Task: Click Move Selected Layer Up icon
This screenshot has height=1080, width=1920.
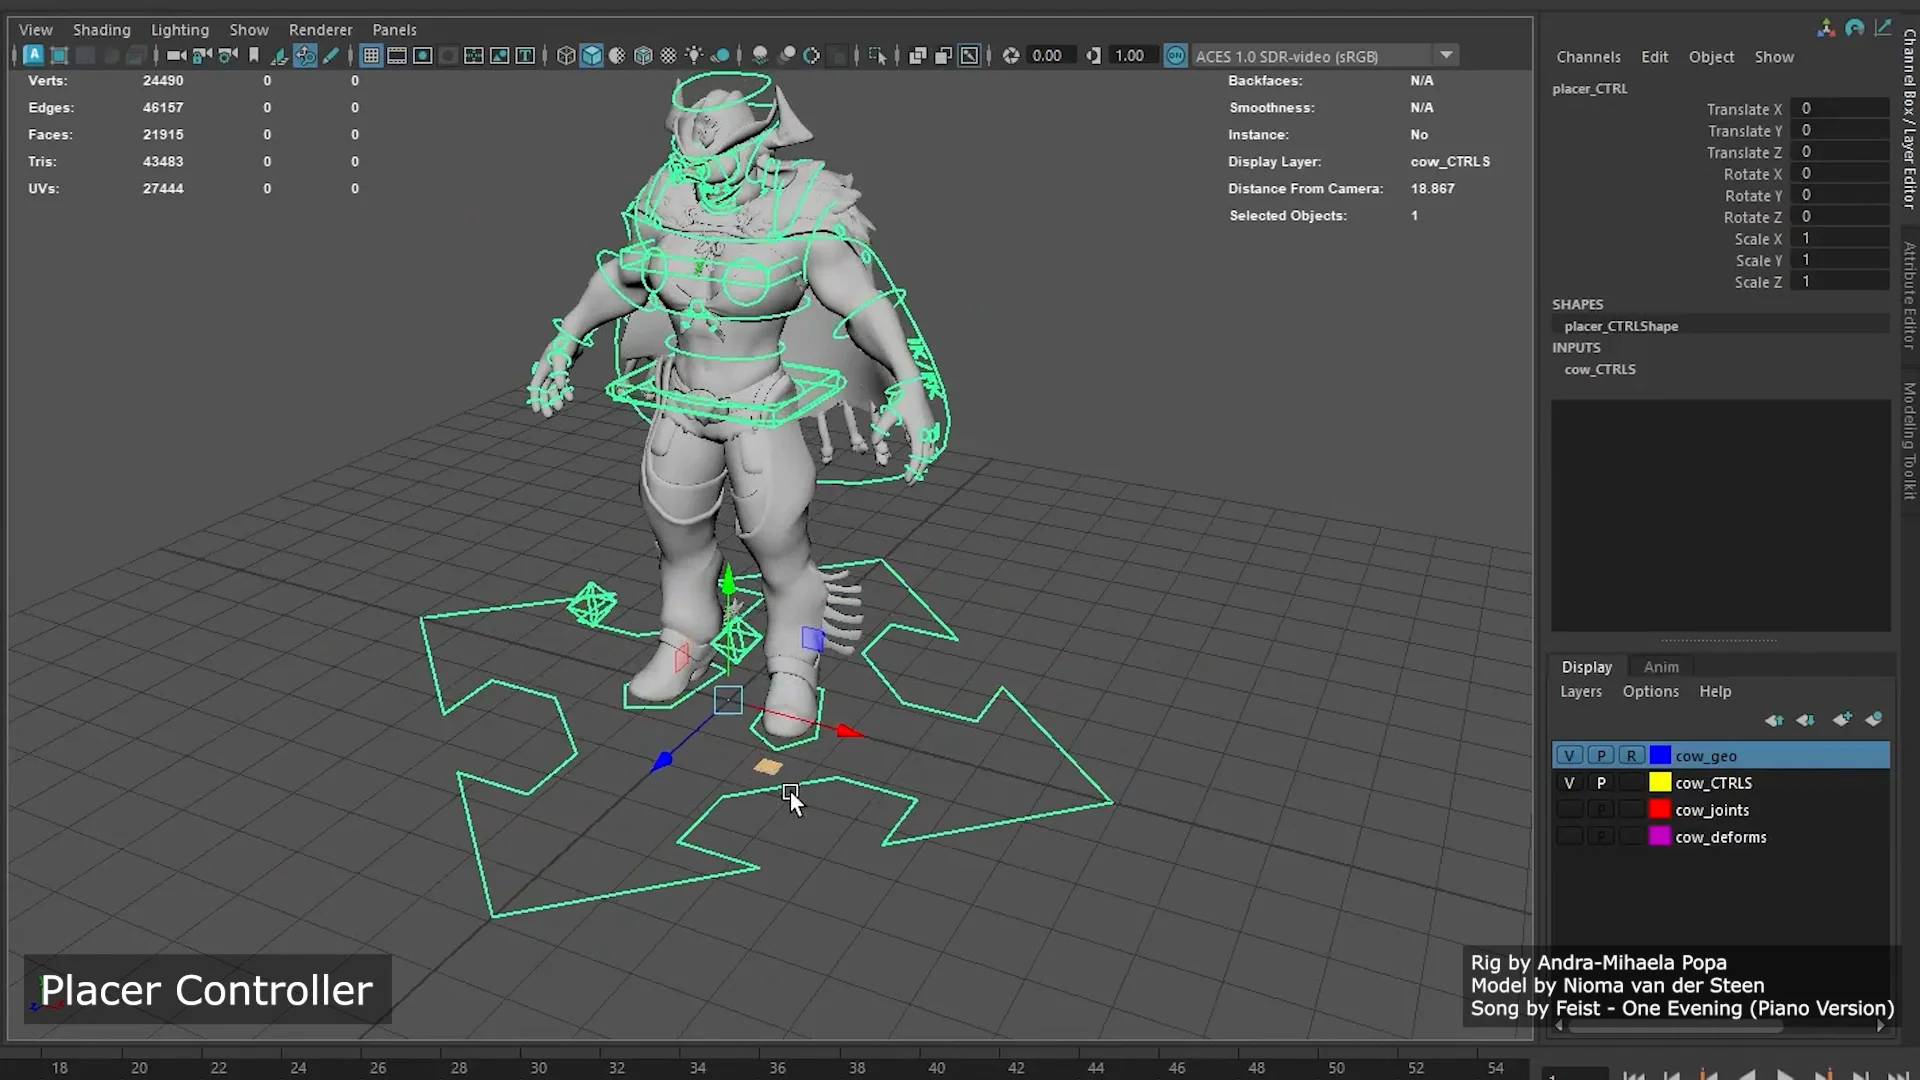Action: 1774,720
